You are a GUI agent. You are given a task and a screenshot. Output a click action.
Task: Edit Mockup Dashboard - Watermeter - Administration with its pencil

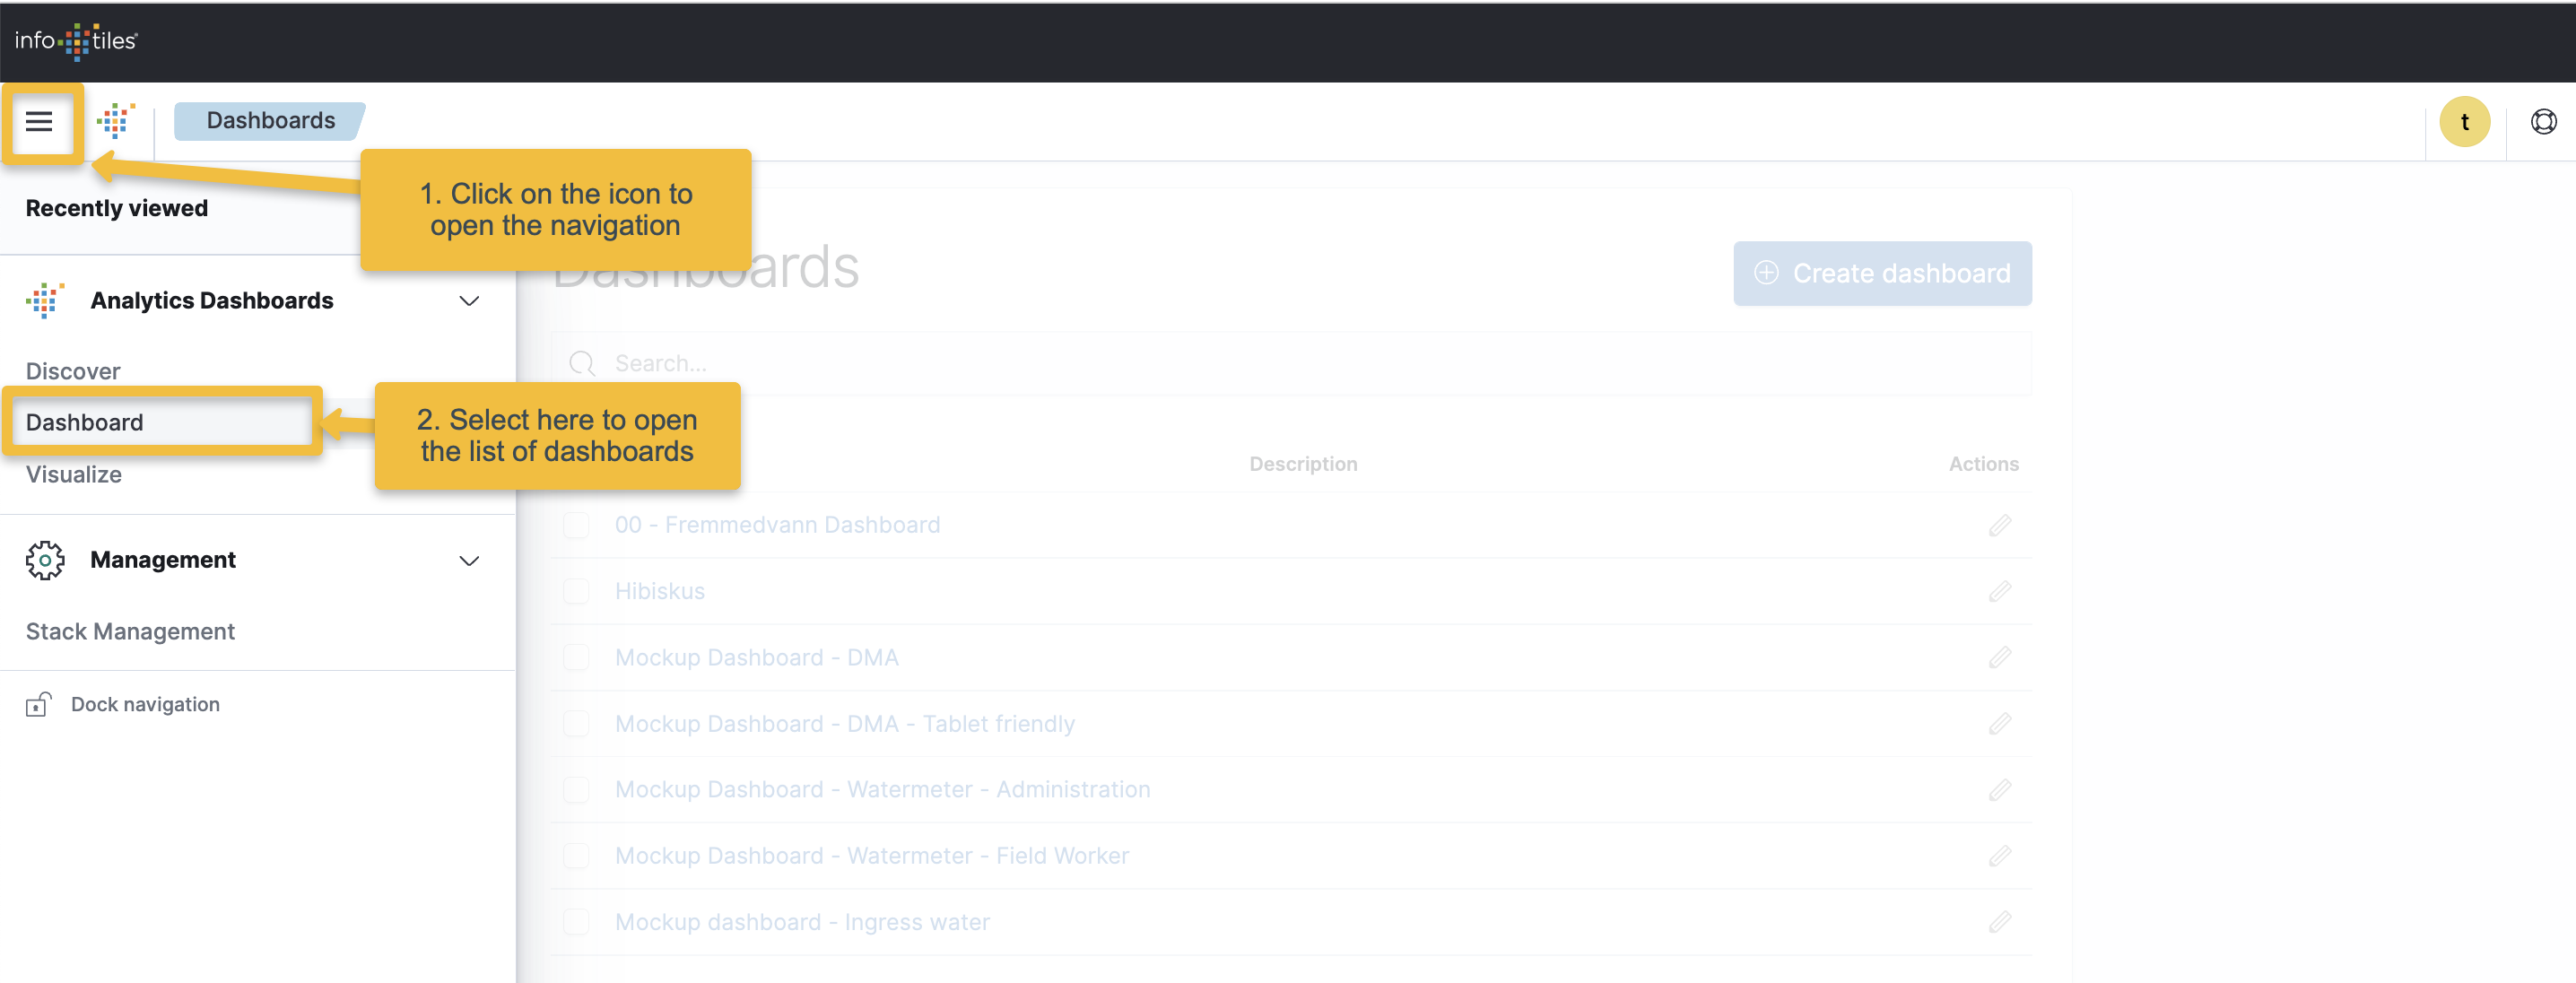pos(1999,790)
